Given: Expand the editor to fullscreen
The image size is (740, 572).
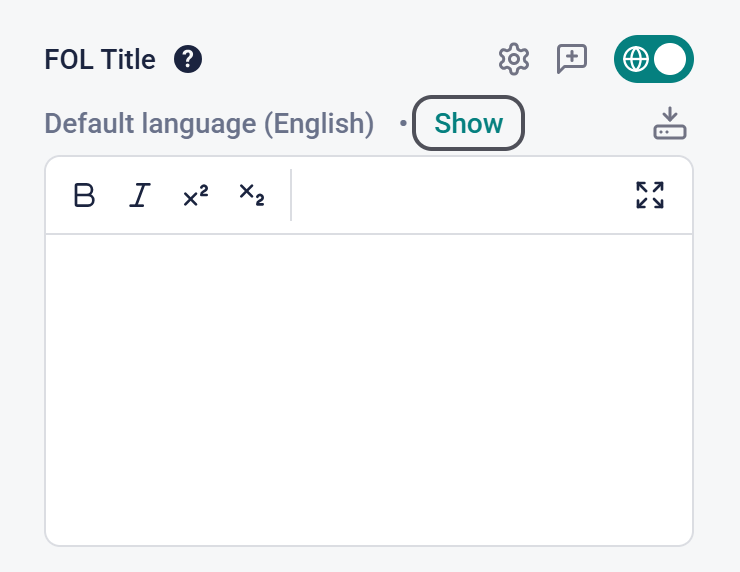Looking at the screenshot, I should click(x=650, y=195).
